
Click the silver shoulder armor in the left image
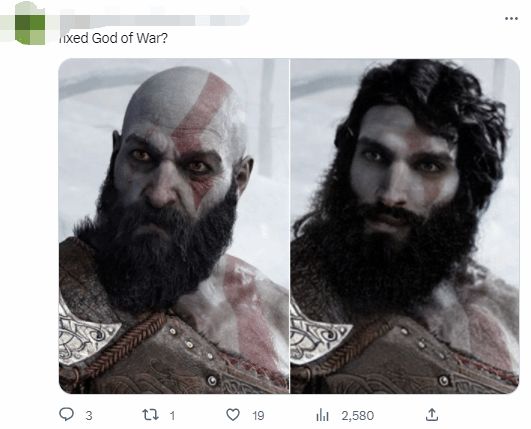pyautogui.click(x=86, y=328)
